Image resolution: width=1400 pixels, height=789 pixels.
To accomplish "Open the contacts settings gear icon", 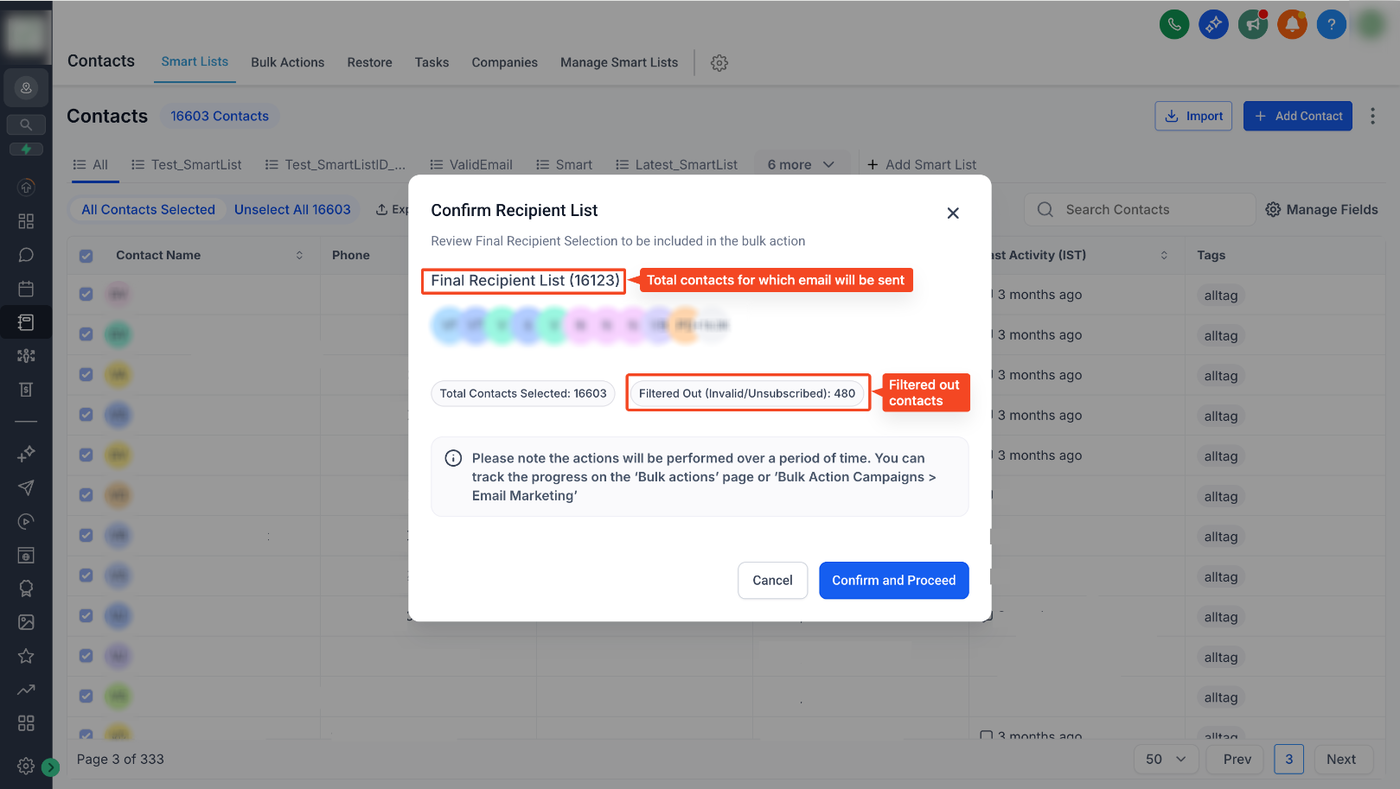I will tap(719, 62).
